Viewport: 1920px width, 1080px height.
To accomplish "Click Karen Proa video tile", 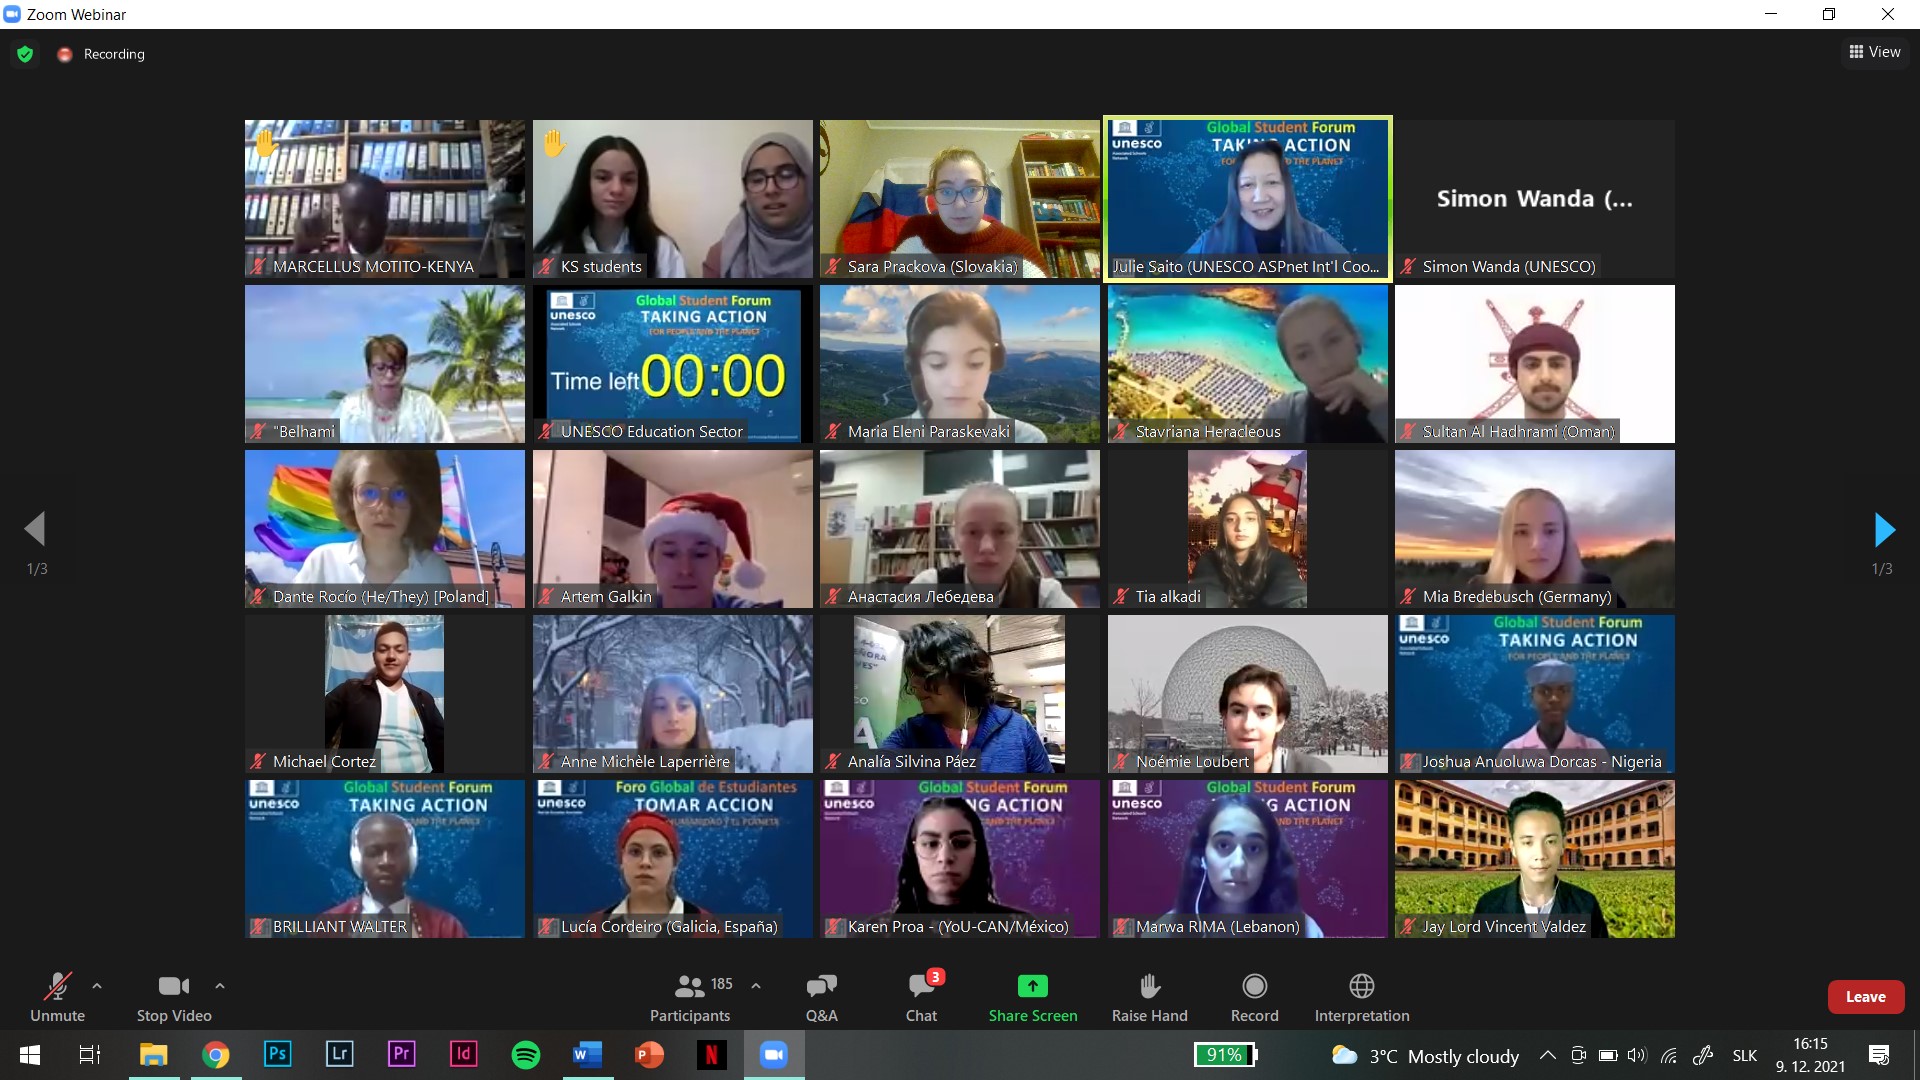I will (960, 859).
